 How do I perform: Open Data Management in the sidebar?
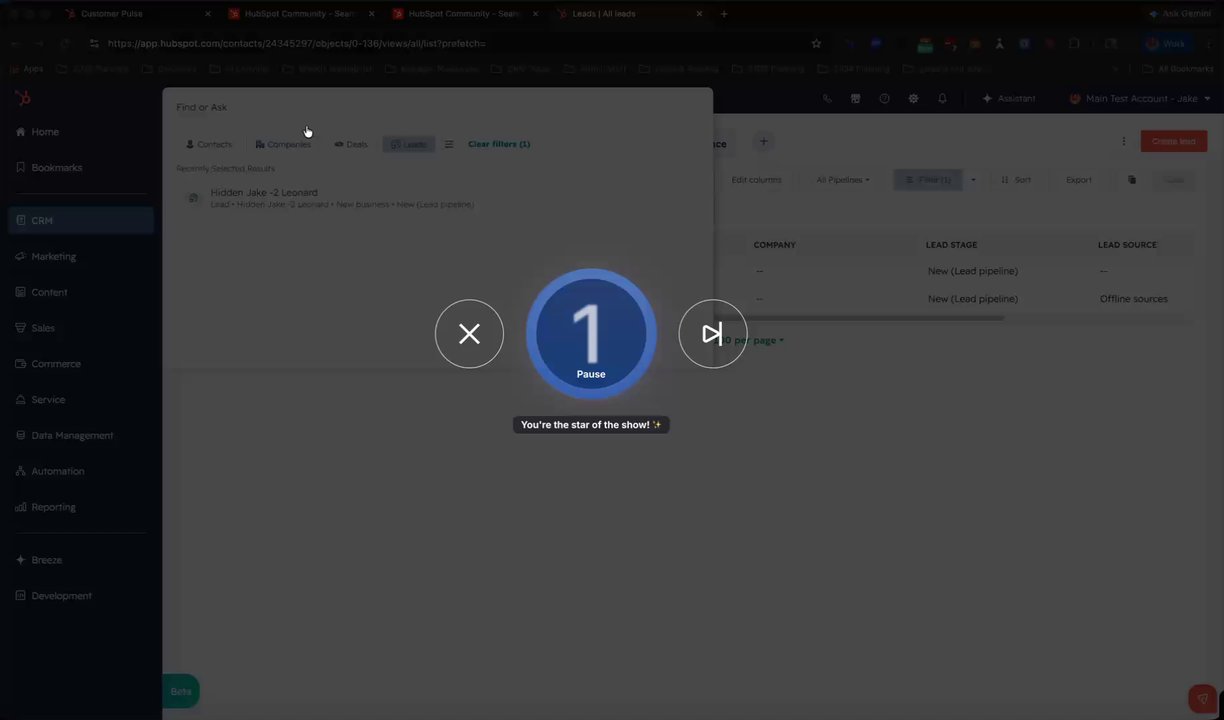(x=72, y=436)
